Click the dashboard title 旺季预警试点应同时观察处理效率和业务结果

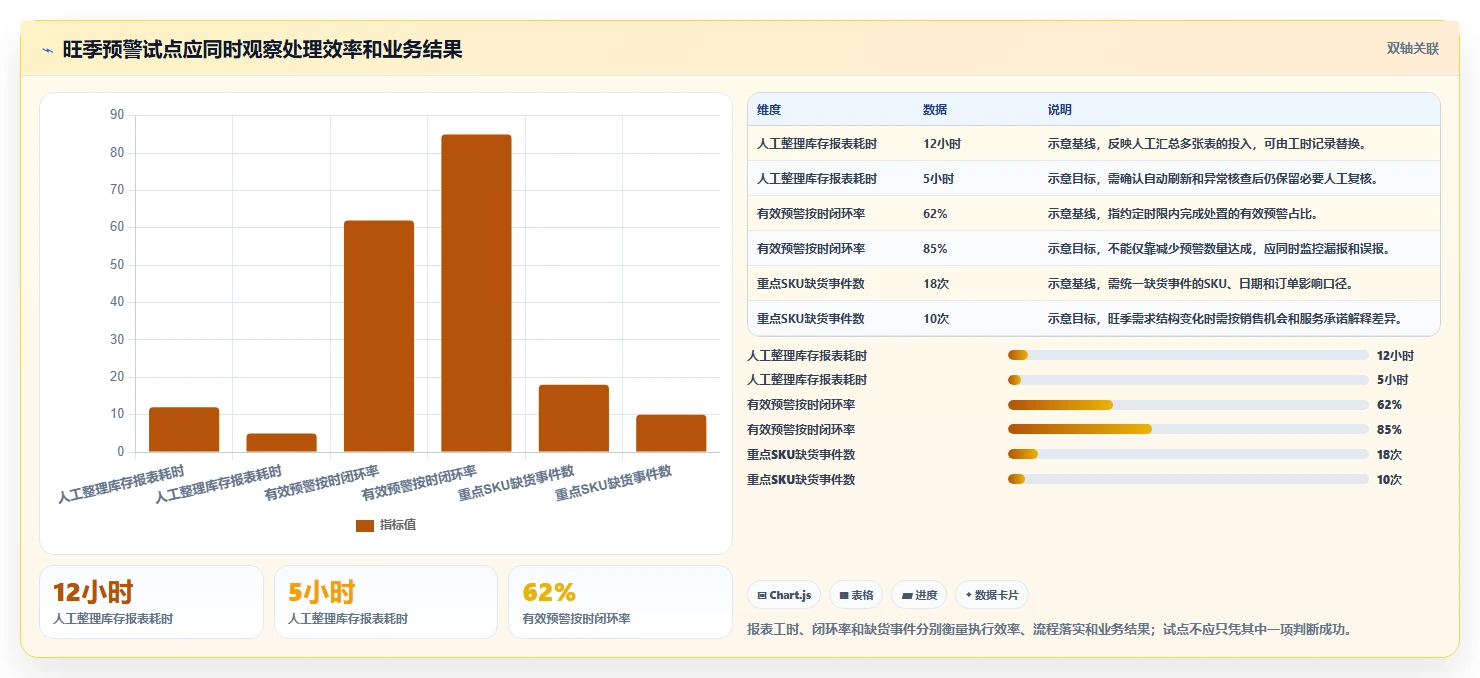click(x=263, y=50)
